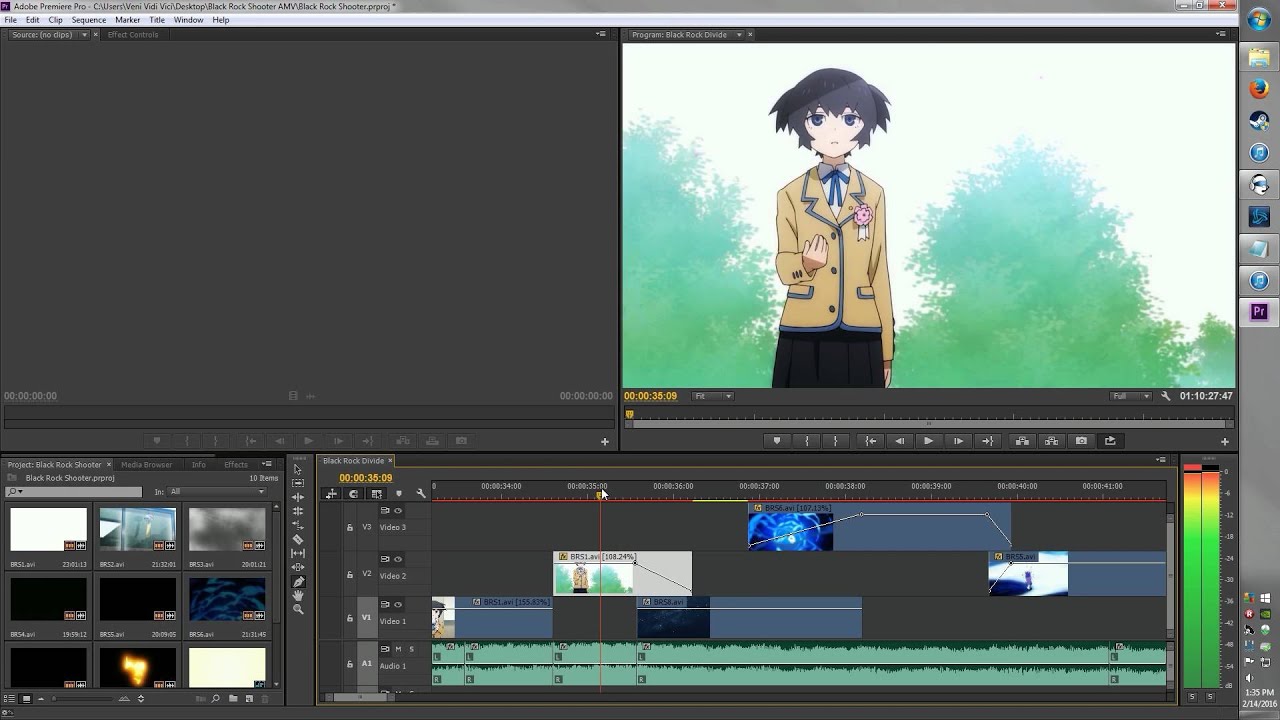Screen dimensions: 1280x720
Task: Step forward one frame
Action: pos(958,441)
